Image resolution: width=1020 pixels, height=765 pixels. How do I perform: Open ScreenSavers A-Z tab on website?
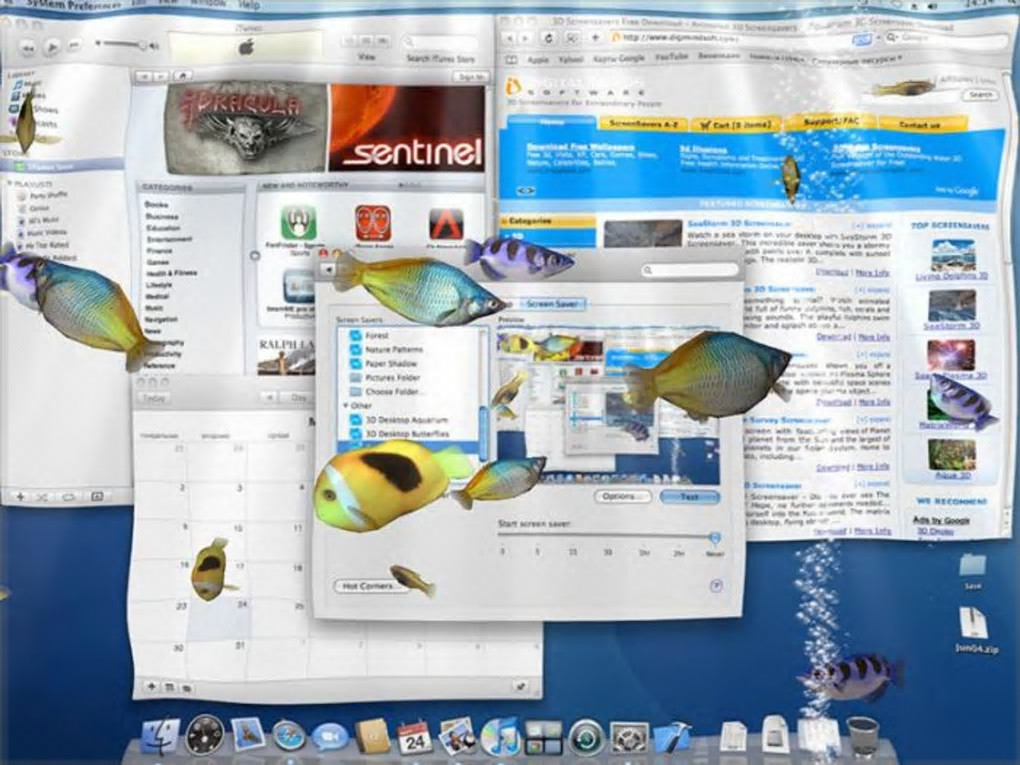[x=643, y=123]
